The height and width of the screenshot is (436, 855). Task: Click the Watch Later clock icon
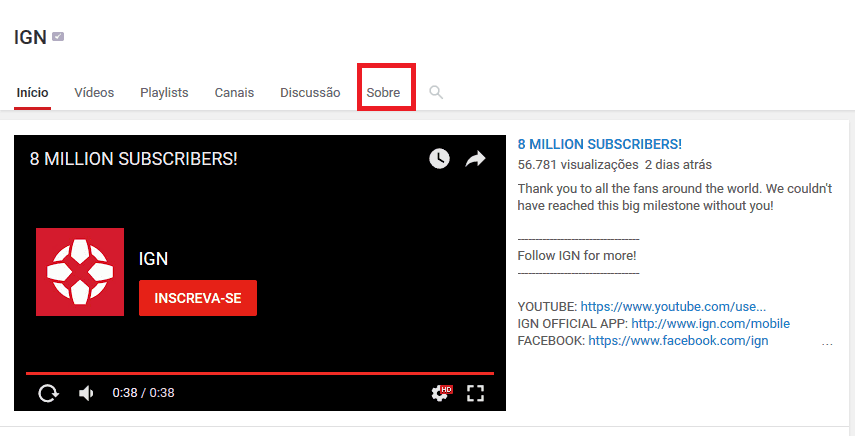pos(439,159)
